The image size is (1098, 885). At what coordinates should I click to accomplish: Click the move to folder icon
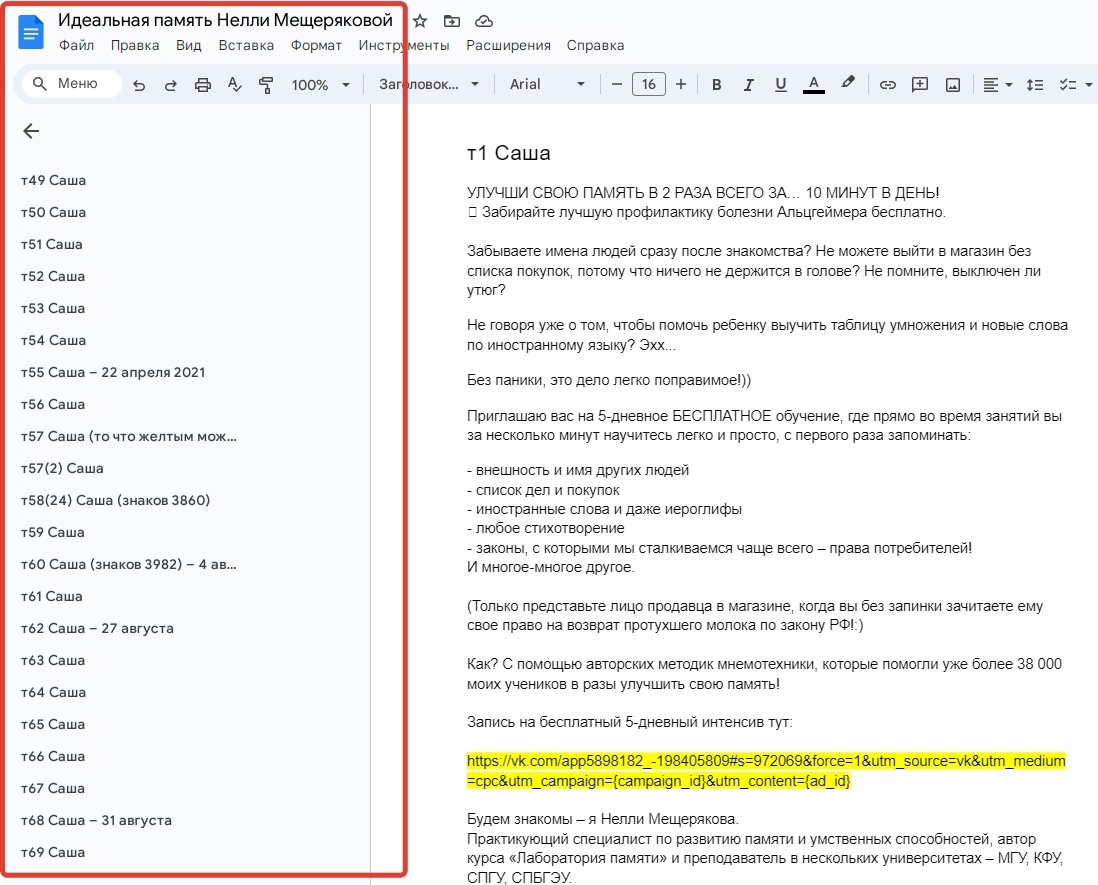(x=452, y=21)
